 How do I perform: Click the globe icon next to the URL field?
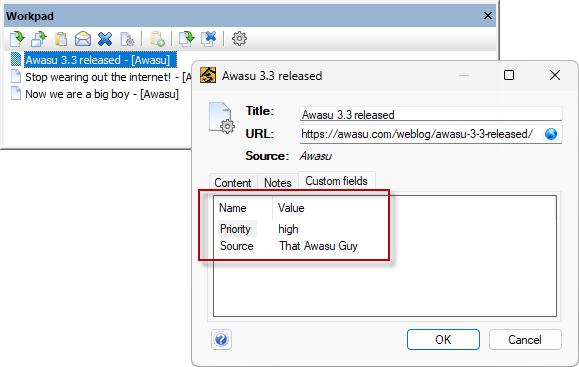(551, 134)
